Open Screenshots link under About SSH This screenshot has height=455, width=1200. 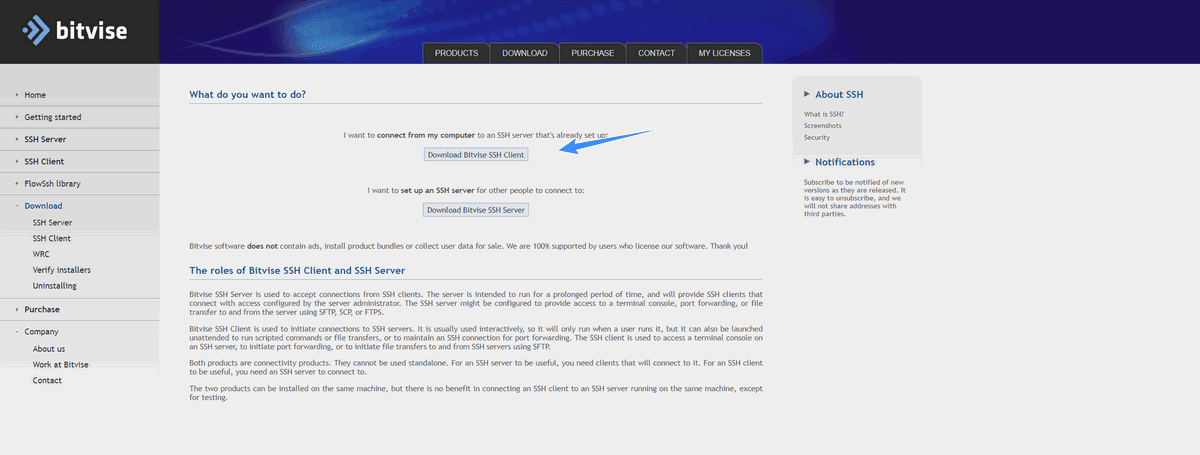pos(822,126)
